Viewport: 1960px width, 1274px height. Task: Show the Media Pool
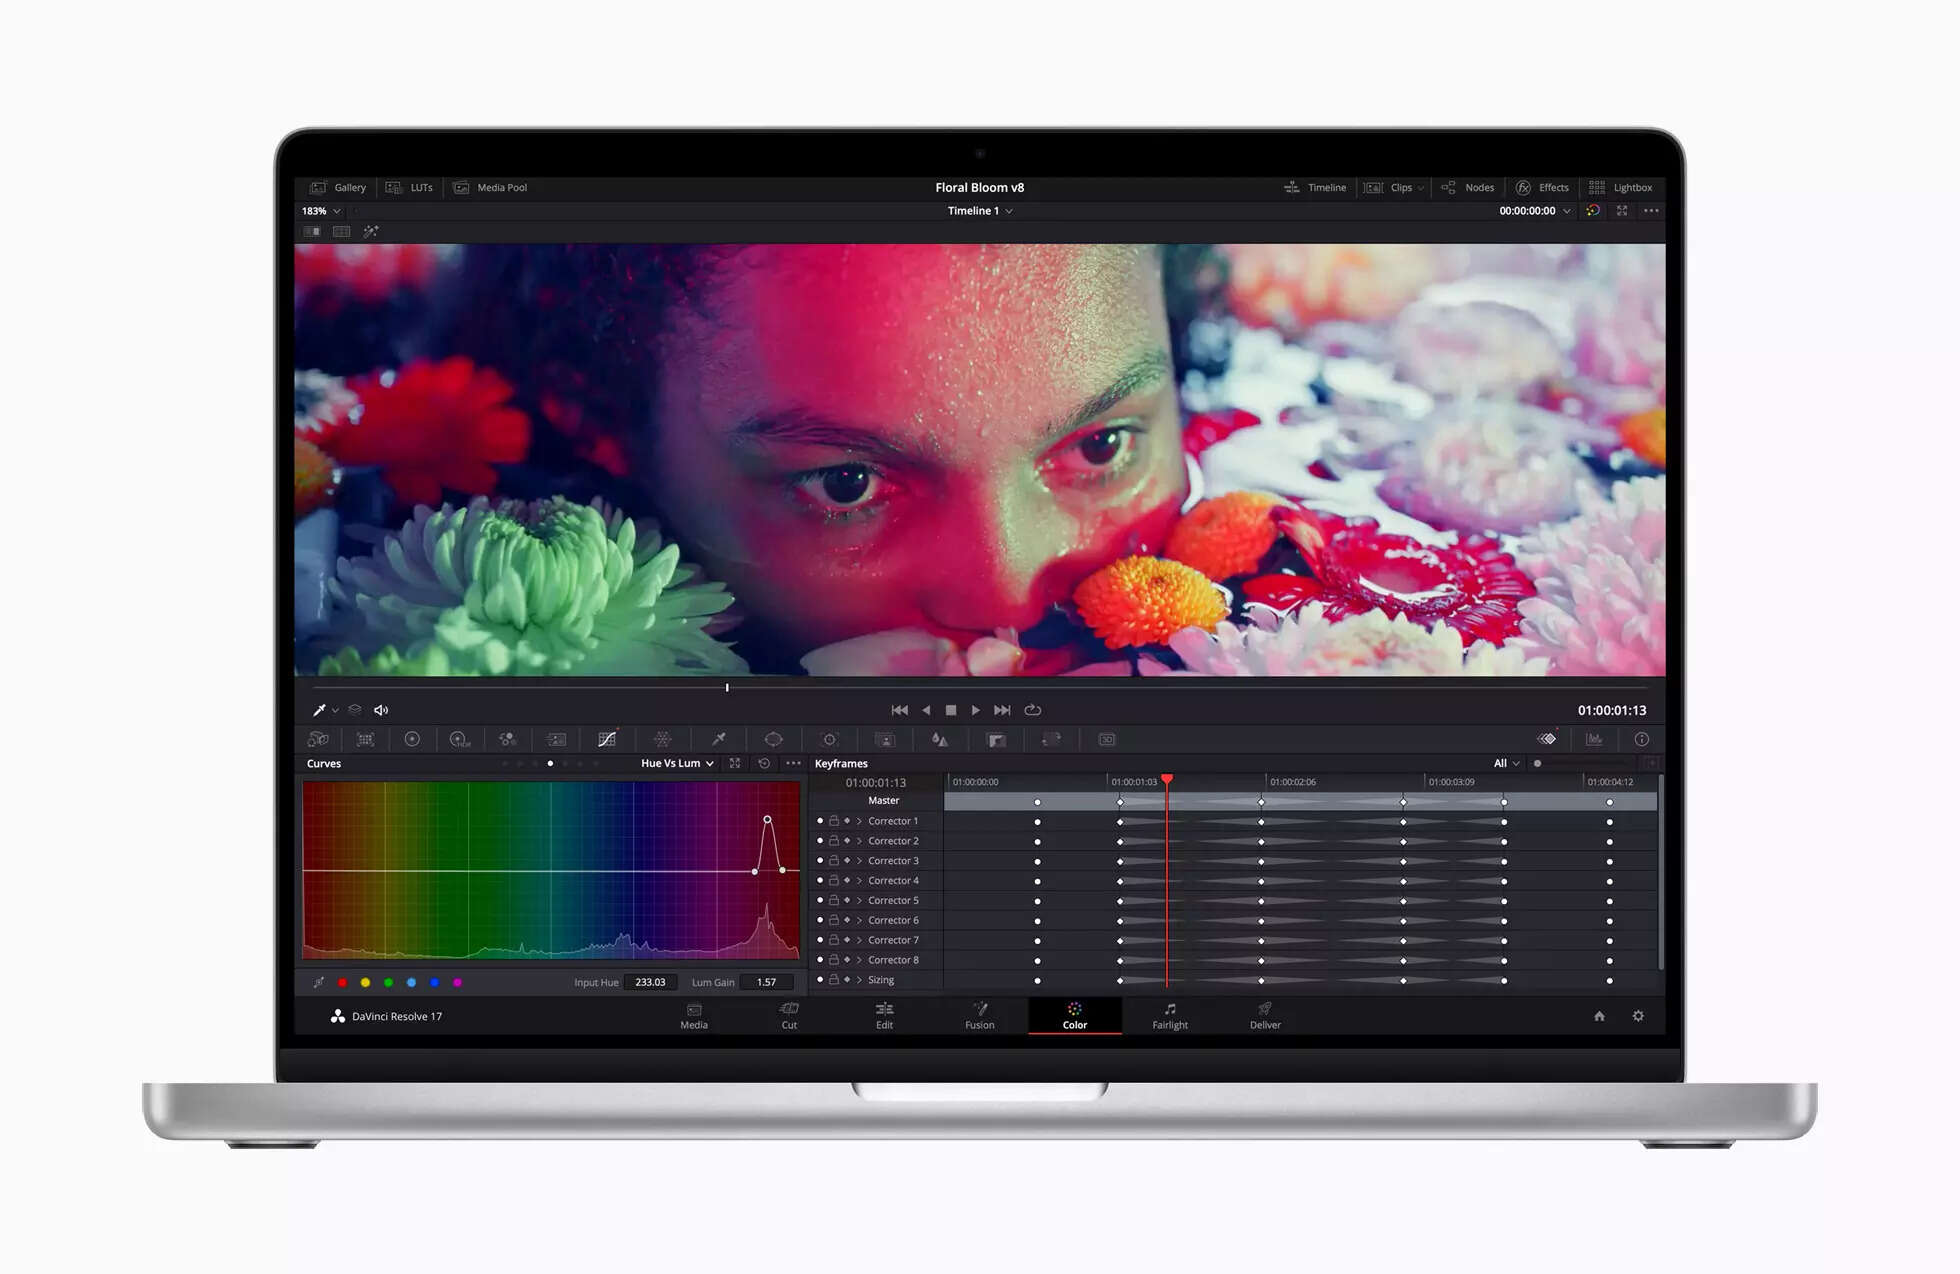pos(490,187)
